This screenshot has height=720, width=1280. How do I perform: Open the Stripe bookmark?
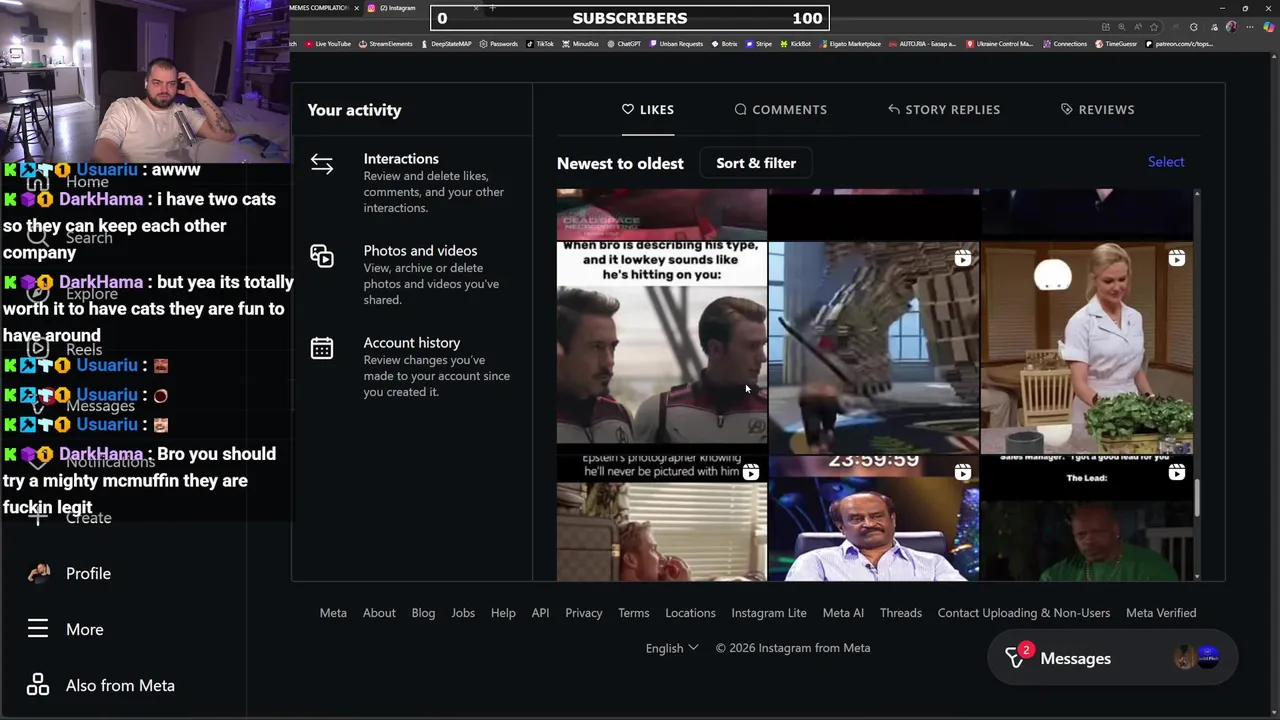tap(759, 44)
